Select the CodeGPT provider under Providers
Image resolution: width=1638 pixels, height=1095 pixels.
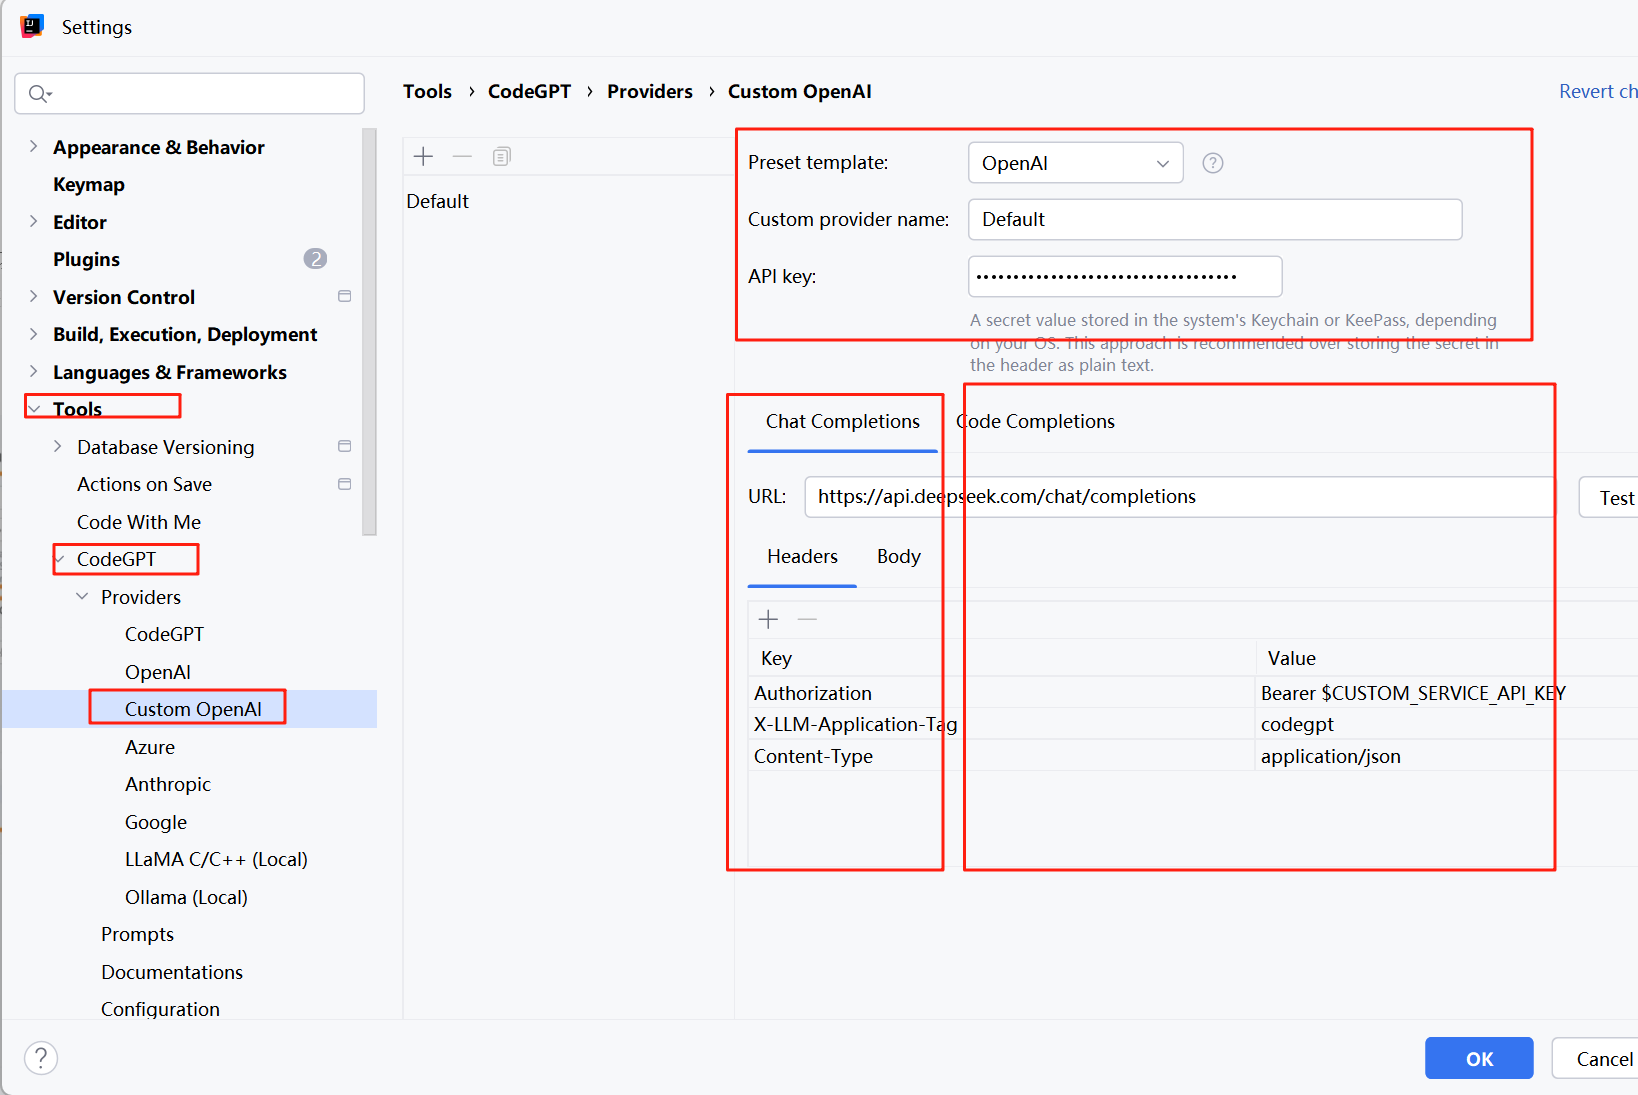coord(164,634)
